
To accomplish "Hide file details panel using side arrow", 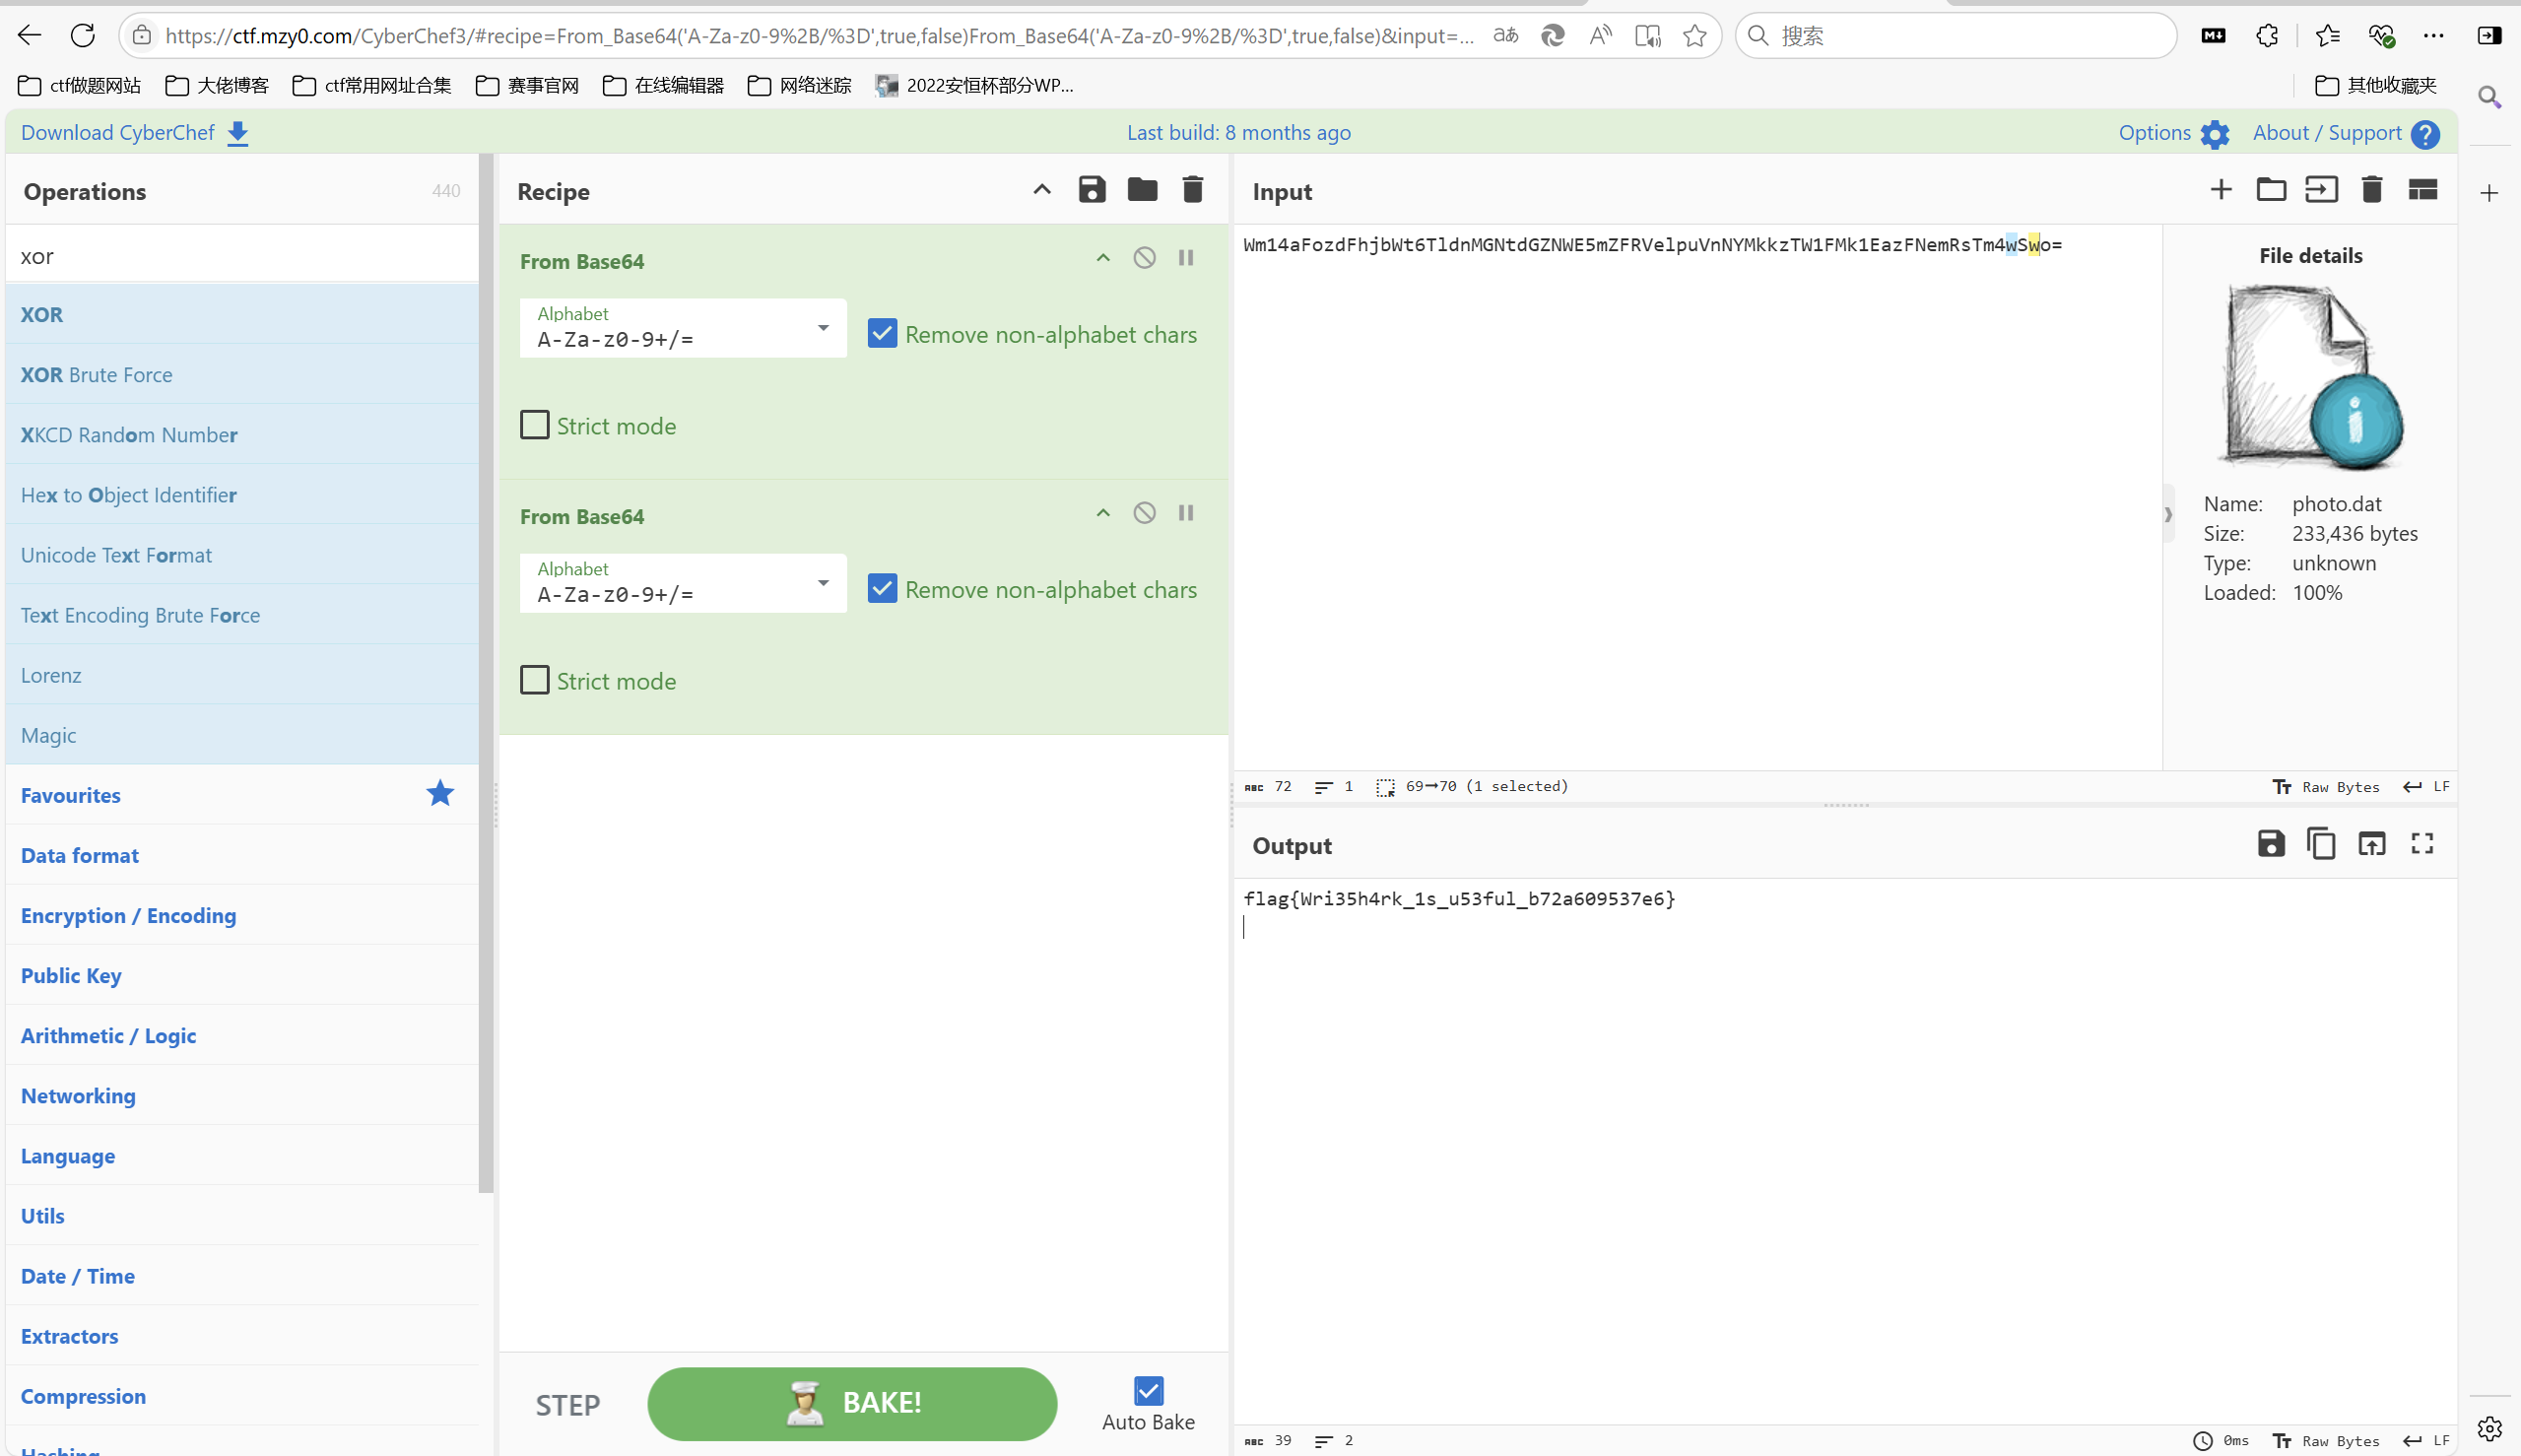I will coord(2168,514).
